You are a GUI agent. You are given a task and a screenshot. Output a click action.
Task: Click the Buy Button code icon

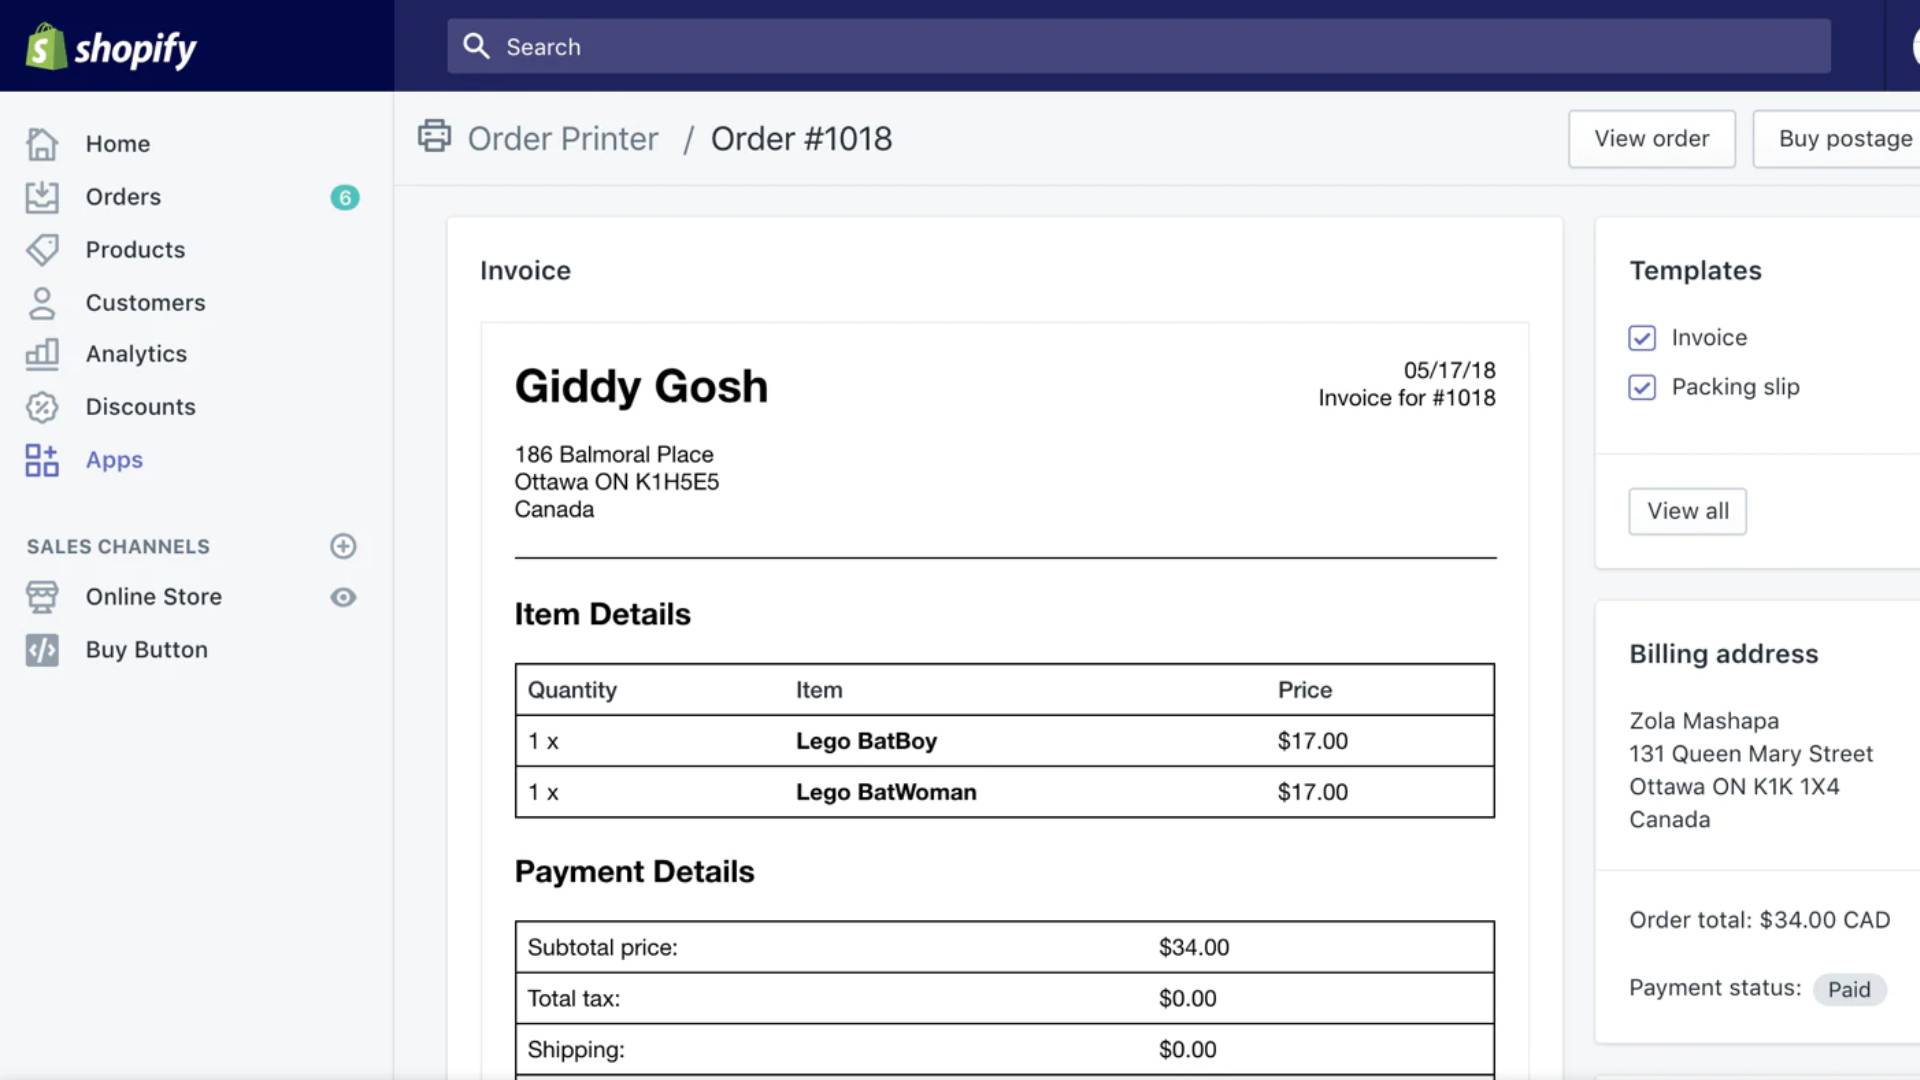42,650
